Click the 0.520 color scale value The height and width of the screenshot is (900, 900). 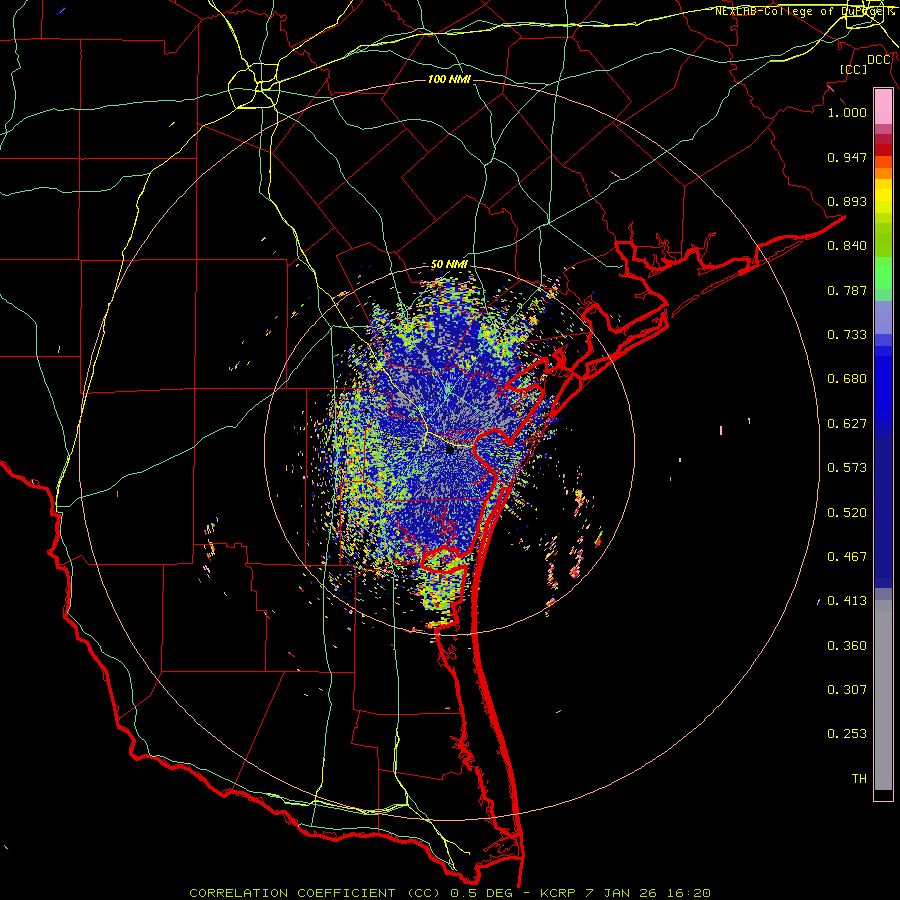click(x=847, y=513)
